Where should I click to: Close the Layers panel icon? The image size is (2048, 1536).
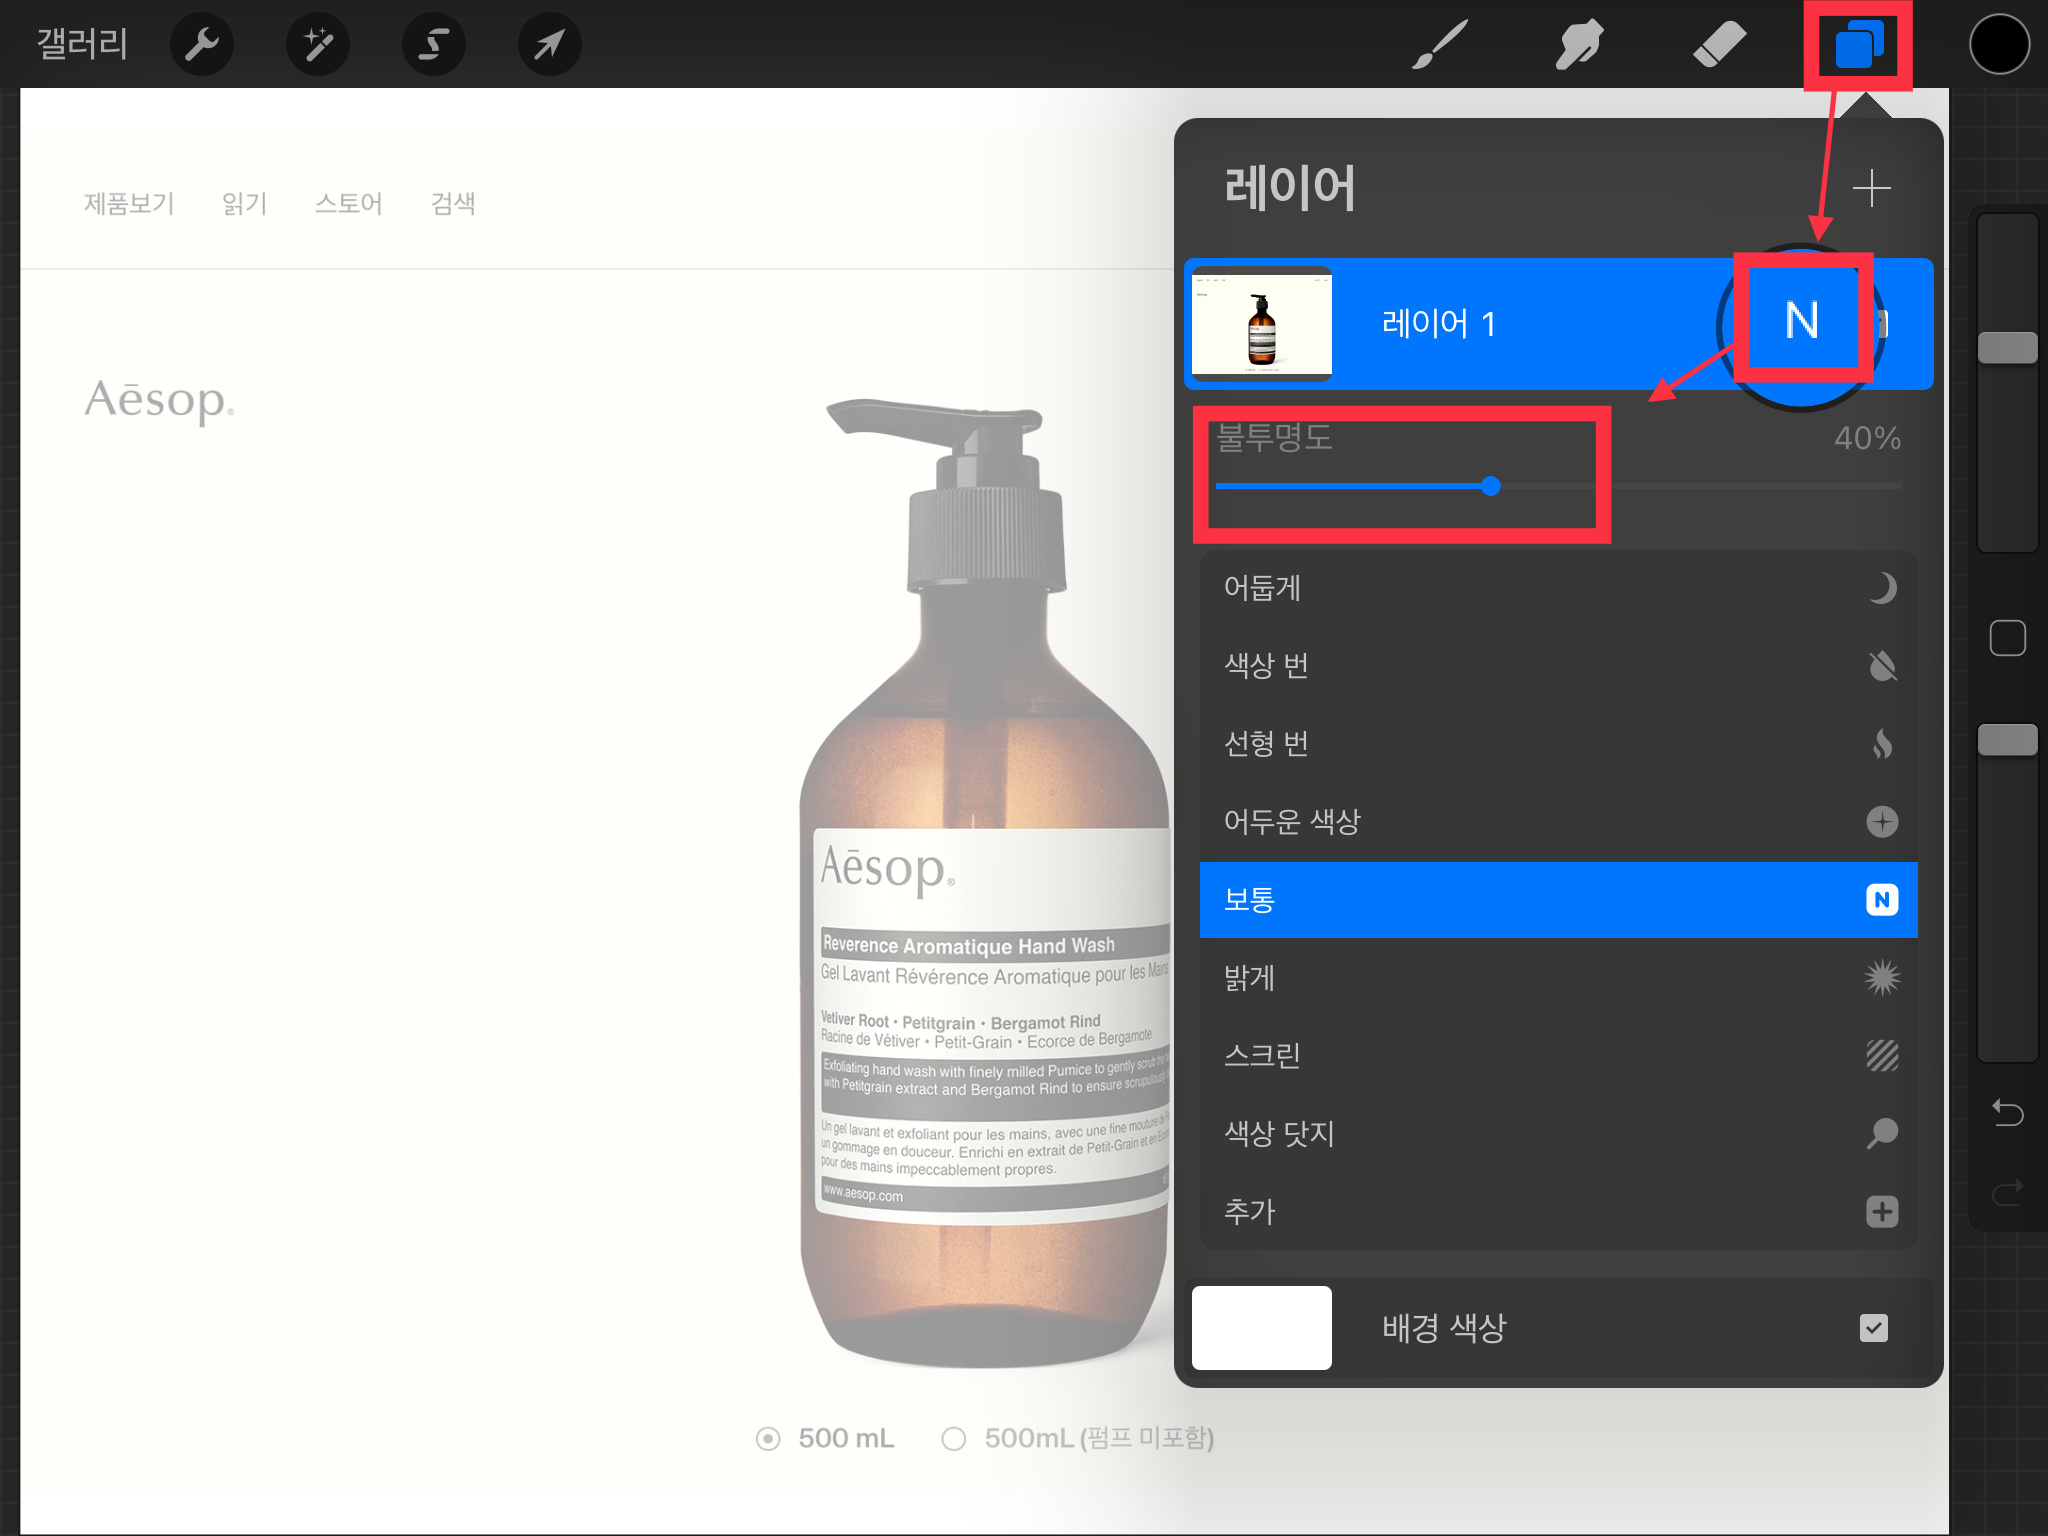coord(1858,45)
